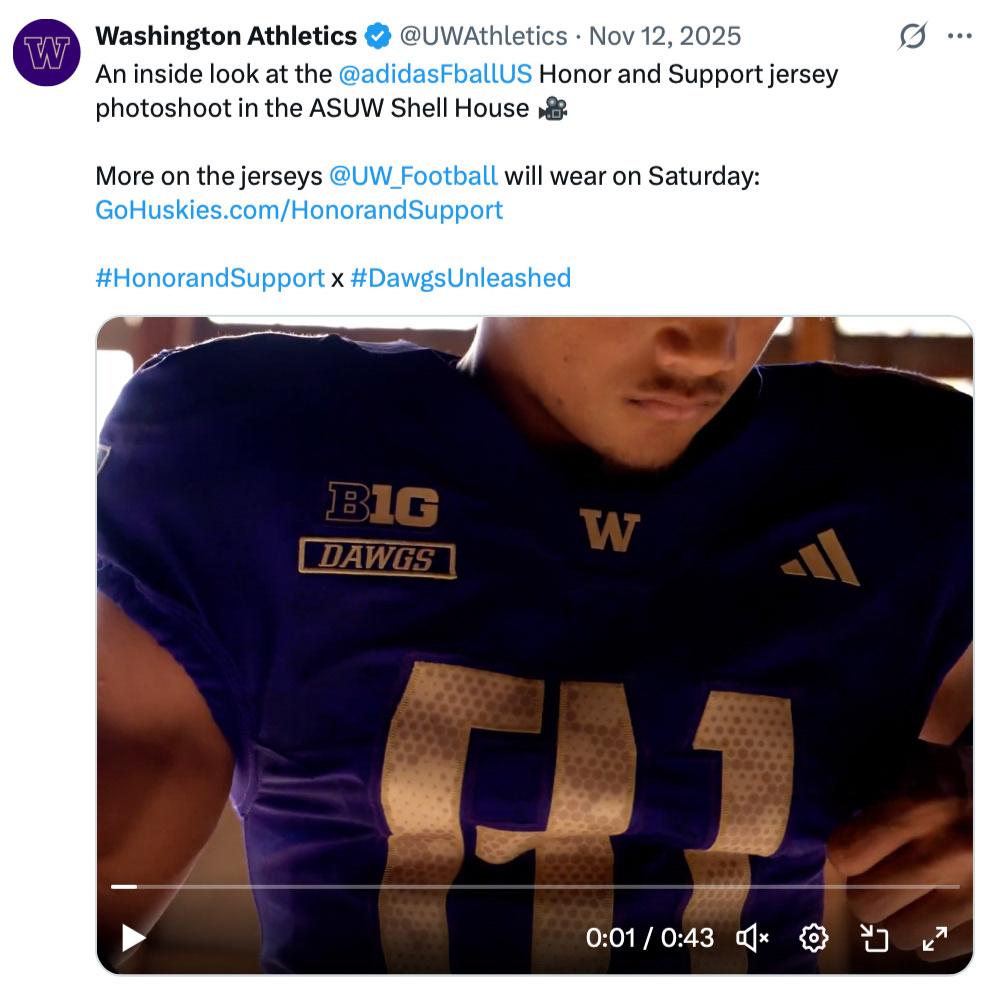996x994 pixels.
Task: Open the post's more options menu
Action: [960, 37]
